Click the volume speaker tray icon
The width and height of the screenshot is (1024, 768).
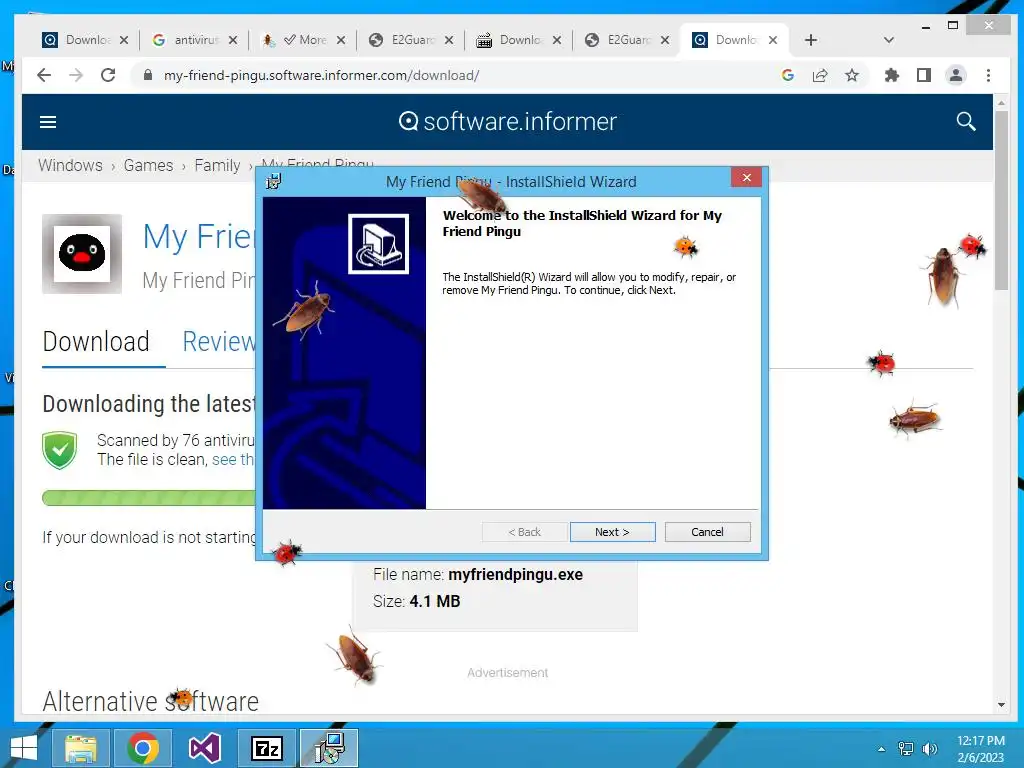click(x=930, y=749)
